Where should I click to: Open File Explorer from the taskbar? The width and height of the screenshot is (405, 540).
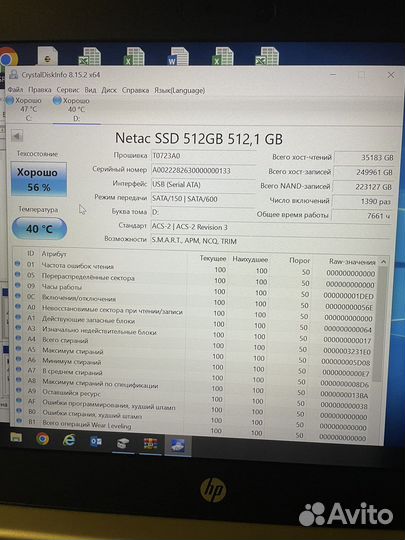pos(16,438)
